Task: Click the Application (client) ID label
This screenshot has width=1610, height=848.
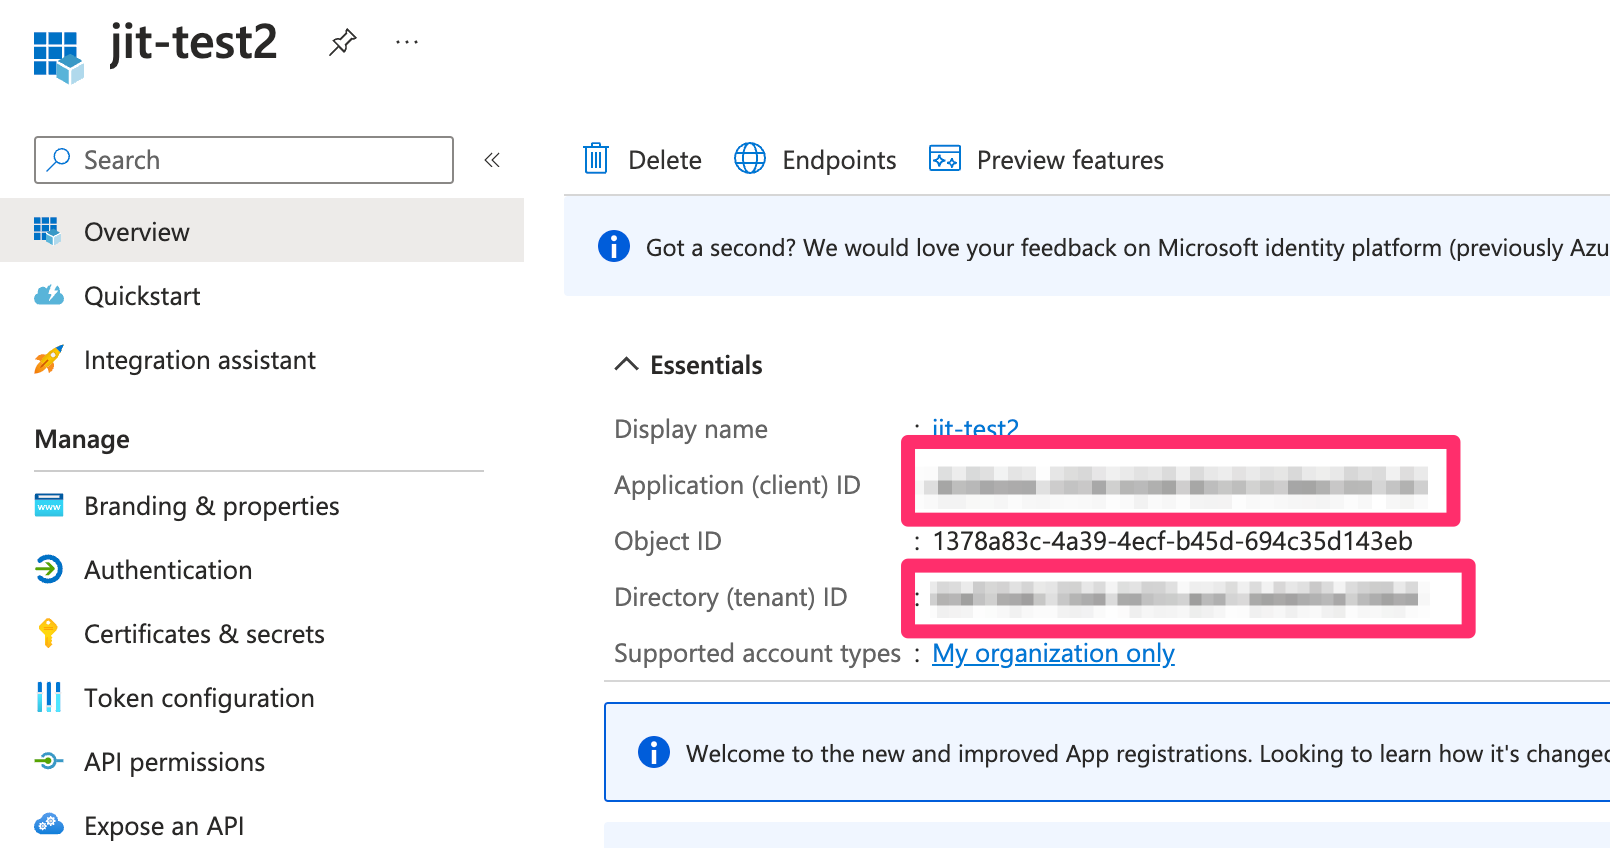Action: click(737, 485)
